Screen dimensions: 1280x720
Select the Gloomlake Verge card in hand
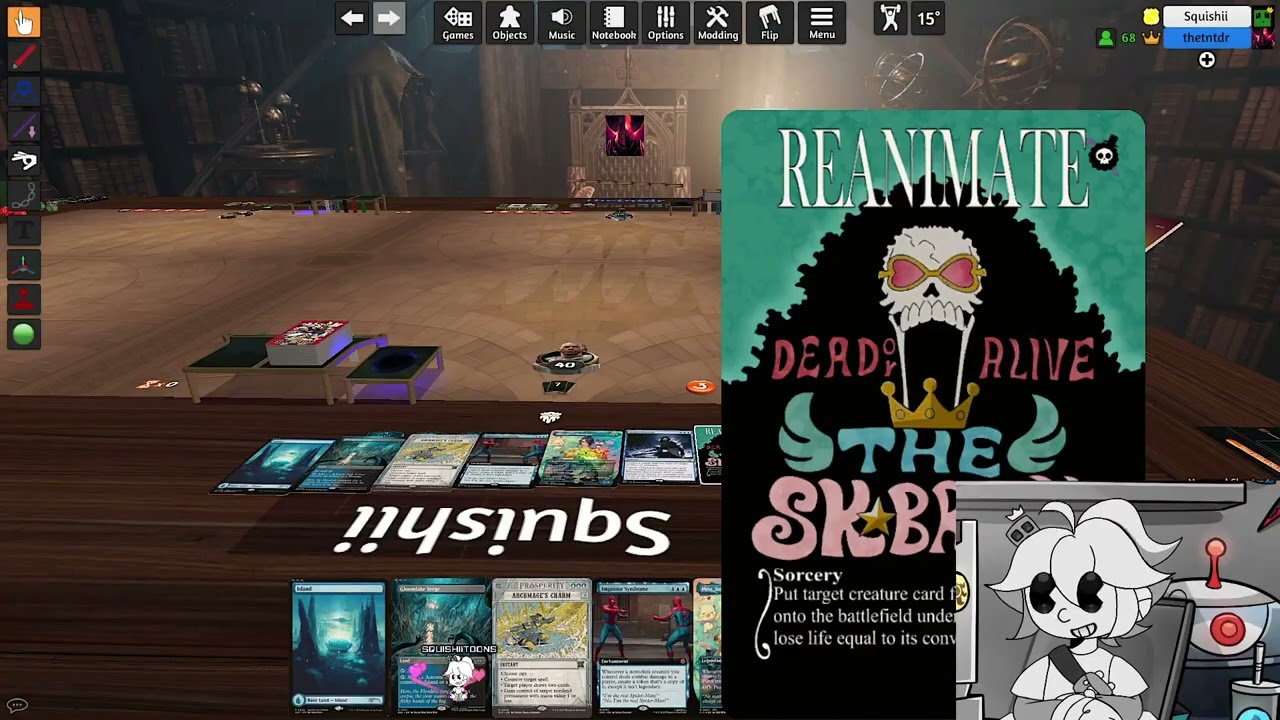[440, 645]
